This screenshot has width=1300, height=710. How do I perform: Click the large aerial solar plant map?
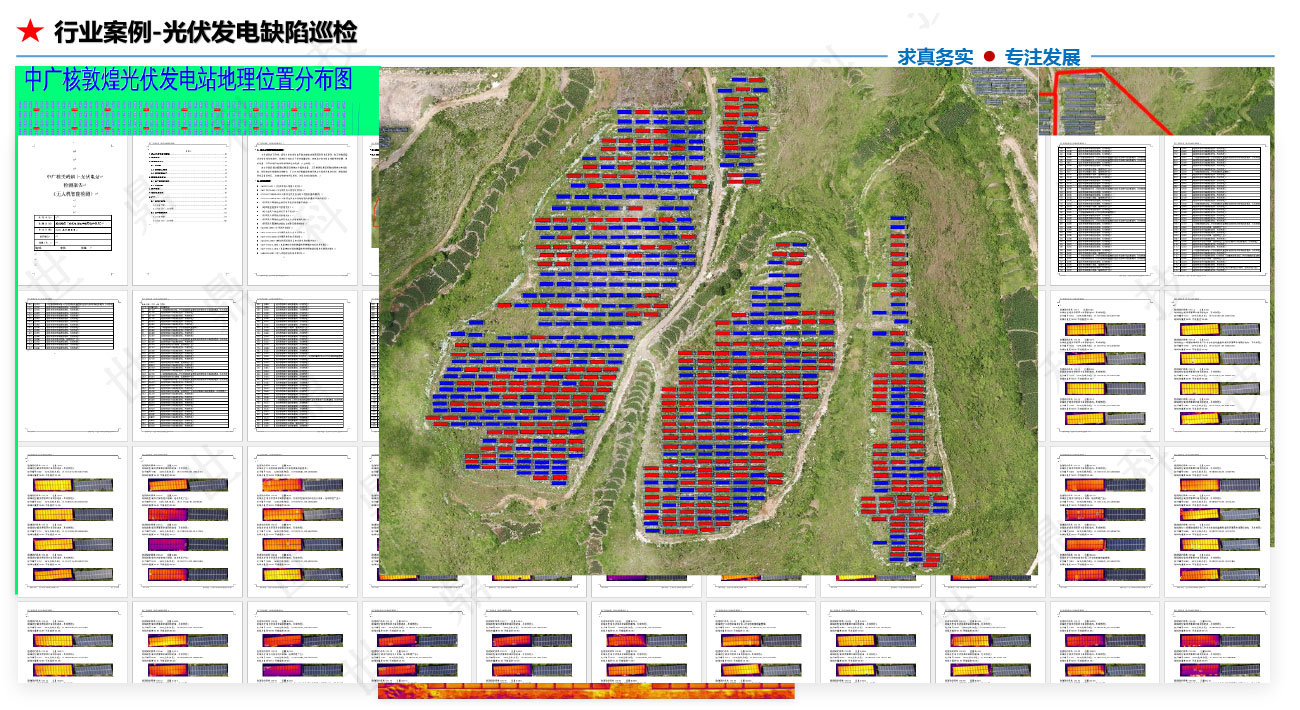pos(700,330)
